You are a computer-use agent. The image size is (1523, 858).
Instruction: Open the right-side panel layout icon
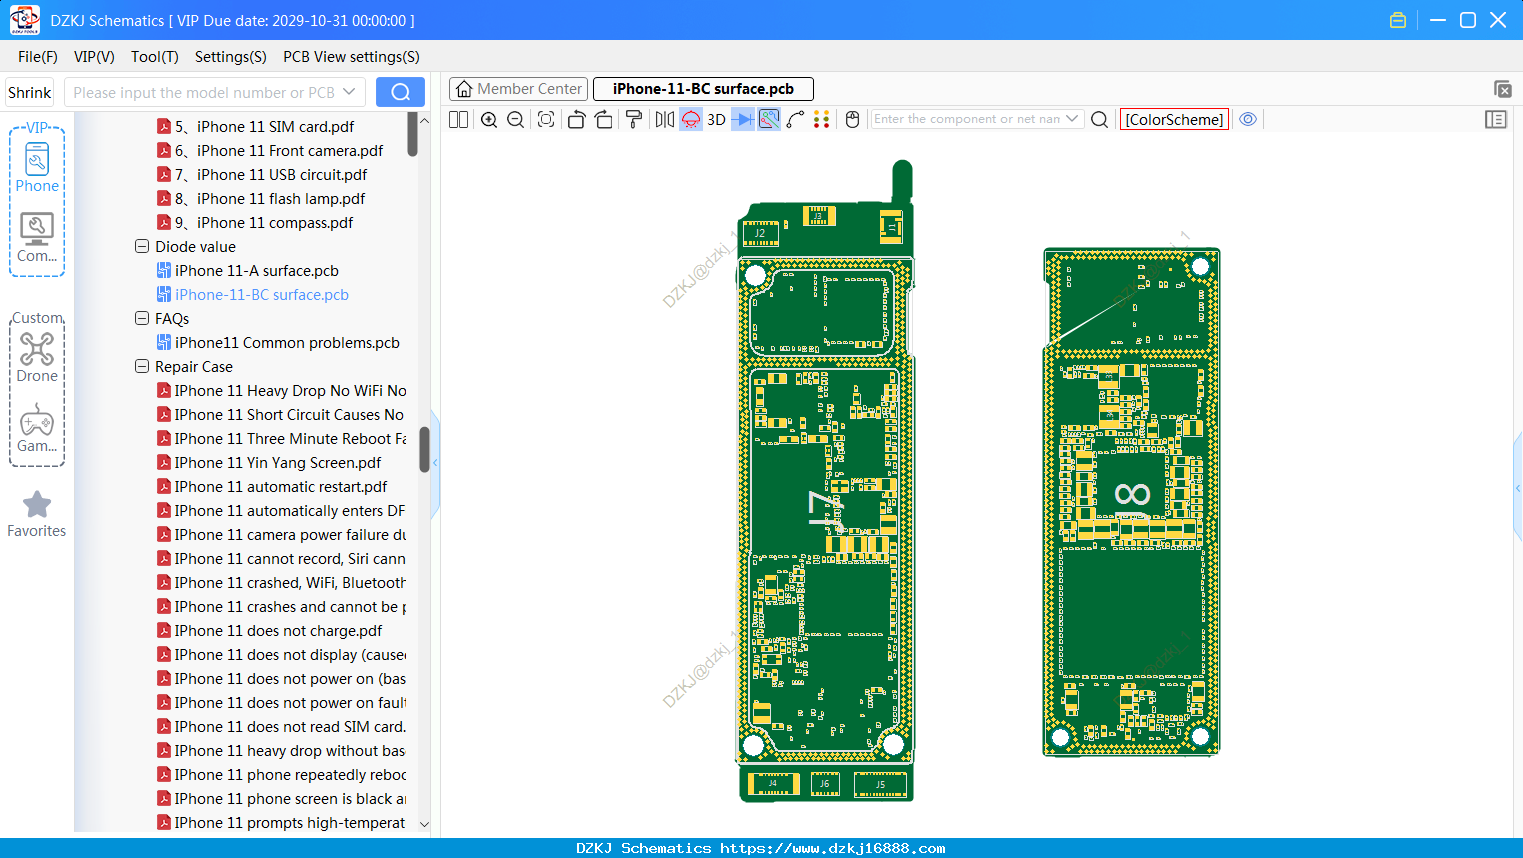pyautogui.click(x=1496, y=119)
